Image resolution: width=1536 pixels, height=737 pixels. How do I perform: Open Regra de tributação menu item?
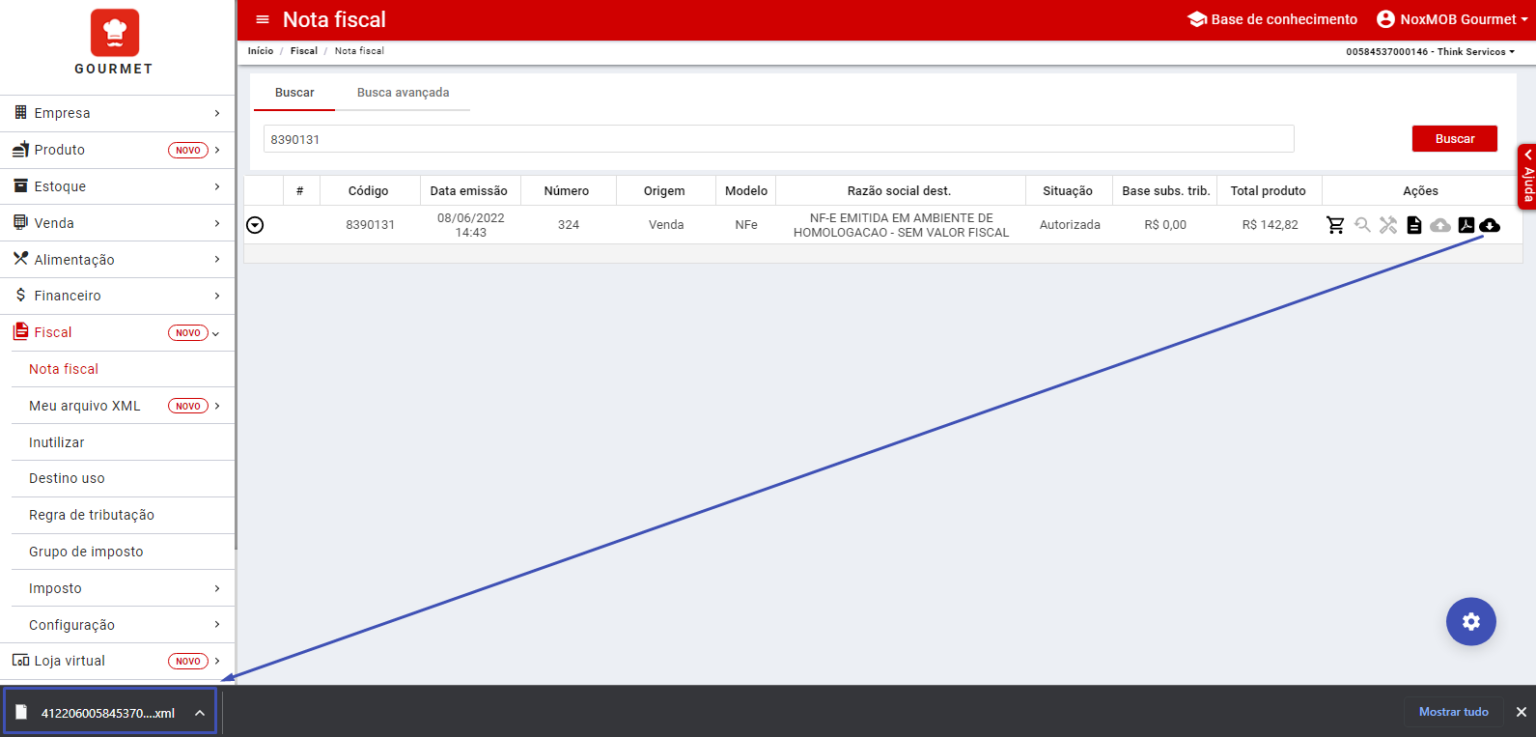pos(92,515)
